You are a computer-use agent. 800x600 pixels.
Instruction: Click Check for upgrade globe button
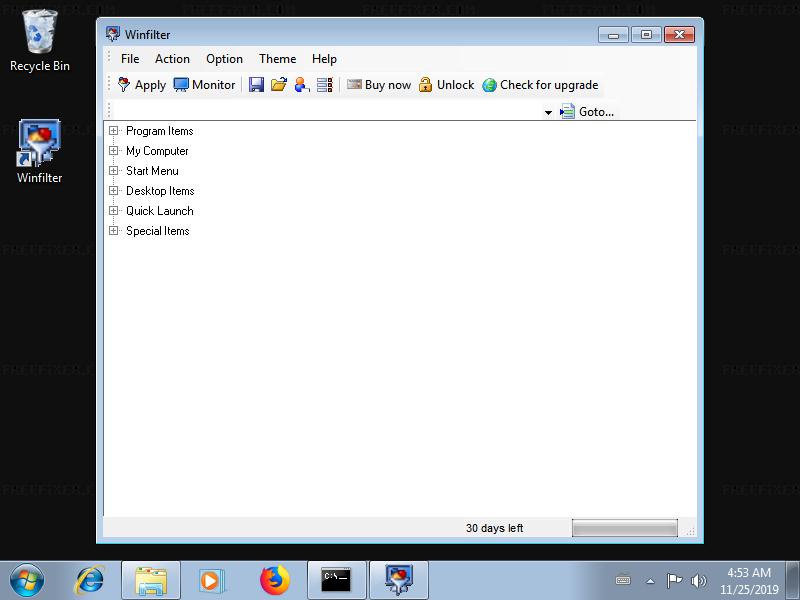pyautogui.click(x=540, y=85)
